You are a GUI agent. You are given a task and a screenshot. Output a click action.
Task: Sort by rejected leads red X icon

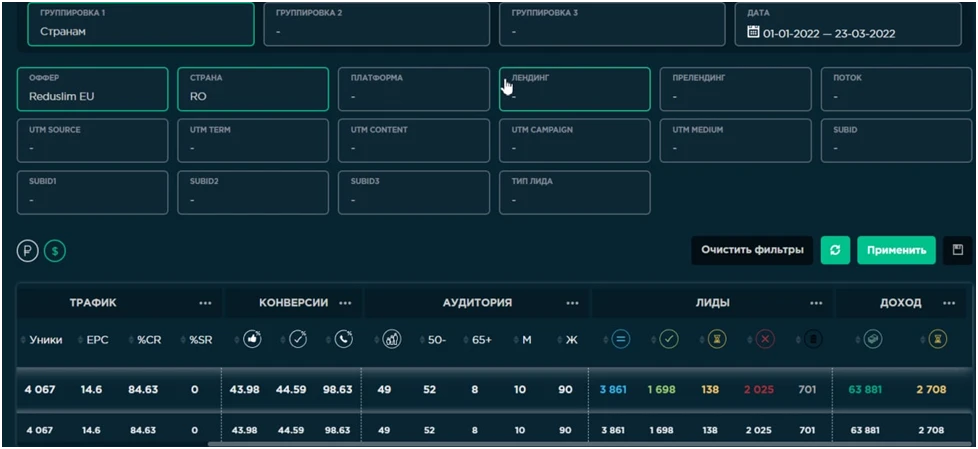[x=765, y=339]
